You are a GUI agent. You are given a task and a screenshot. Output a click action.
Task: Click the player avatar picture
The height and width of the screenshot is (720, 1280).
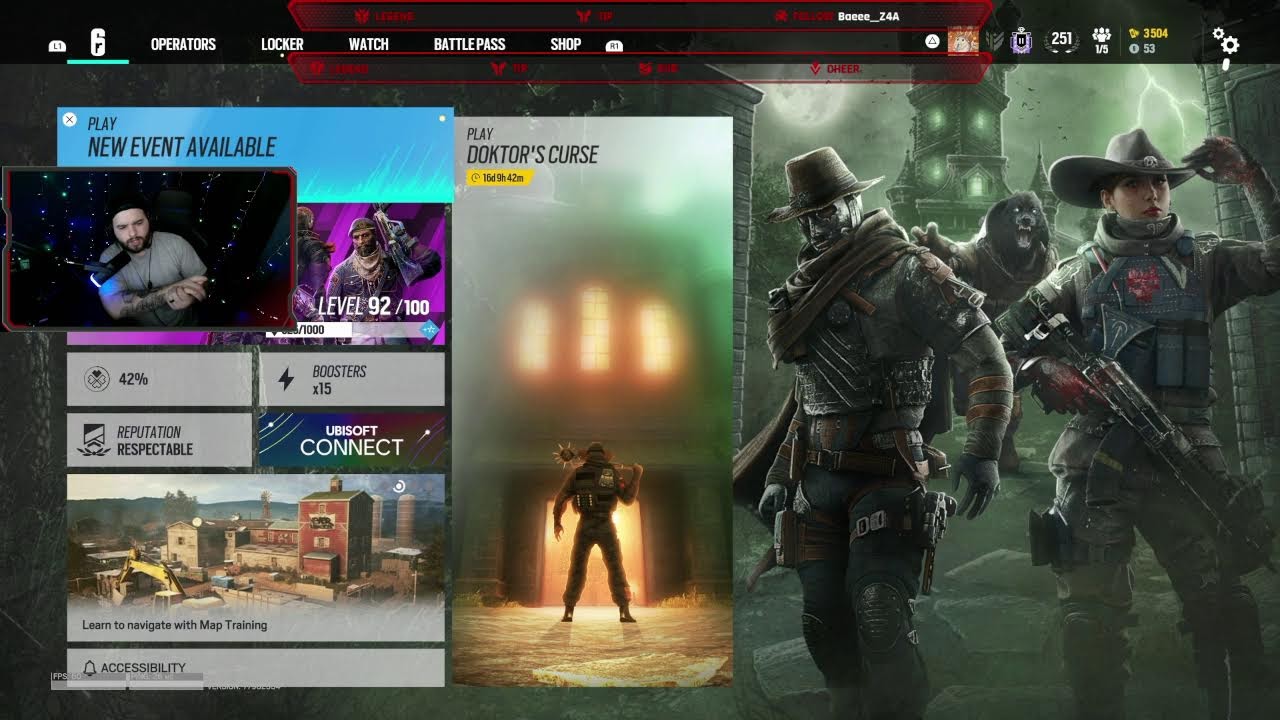[963, 40]
